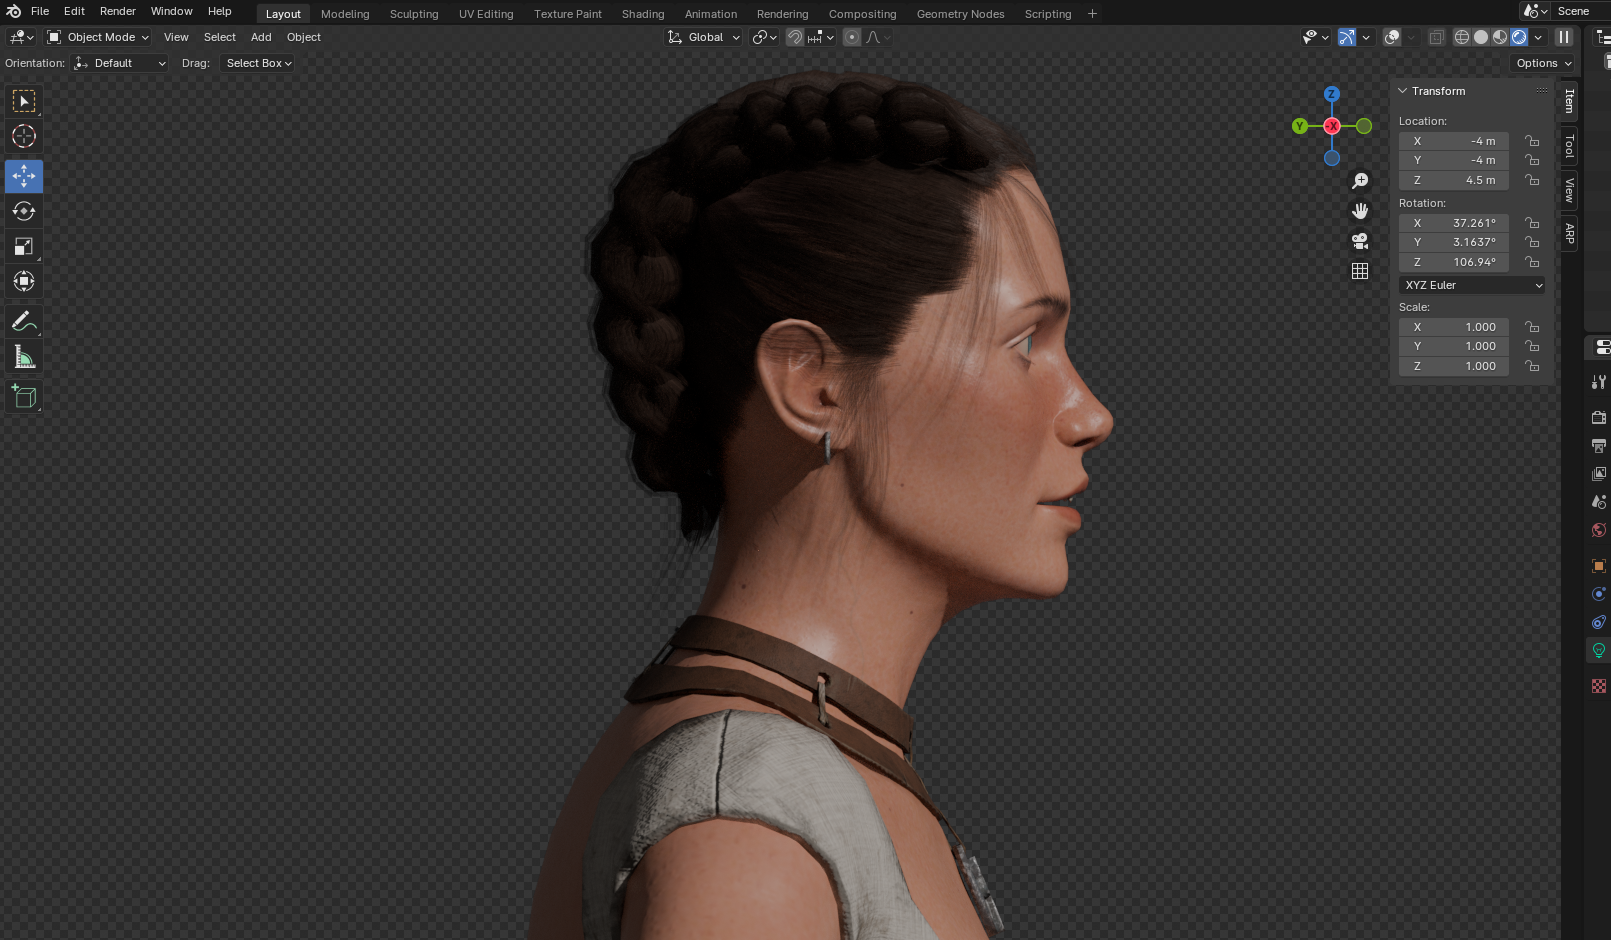The height and width of the screenshot is (940, 1611).
Task: Toggle camera view in the viewport
Action: click(x=1360, y=241)
